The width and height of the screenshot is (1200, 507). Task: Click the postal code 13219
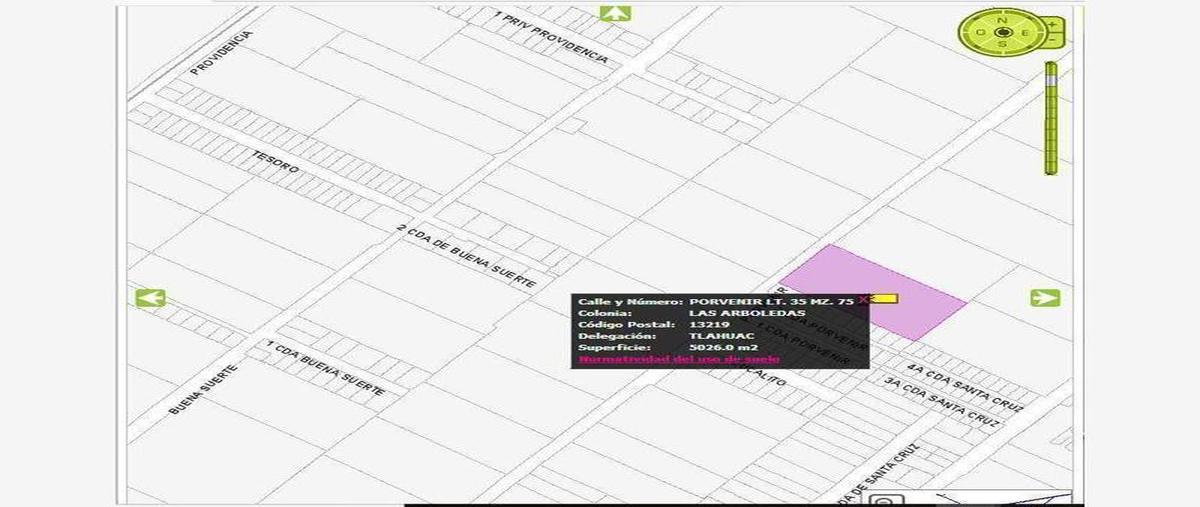pyautogui.click(x=709, y=325)
